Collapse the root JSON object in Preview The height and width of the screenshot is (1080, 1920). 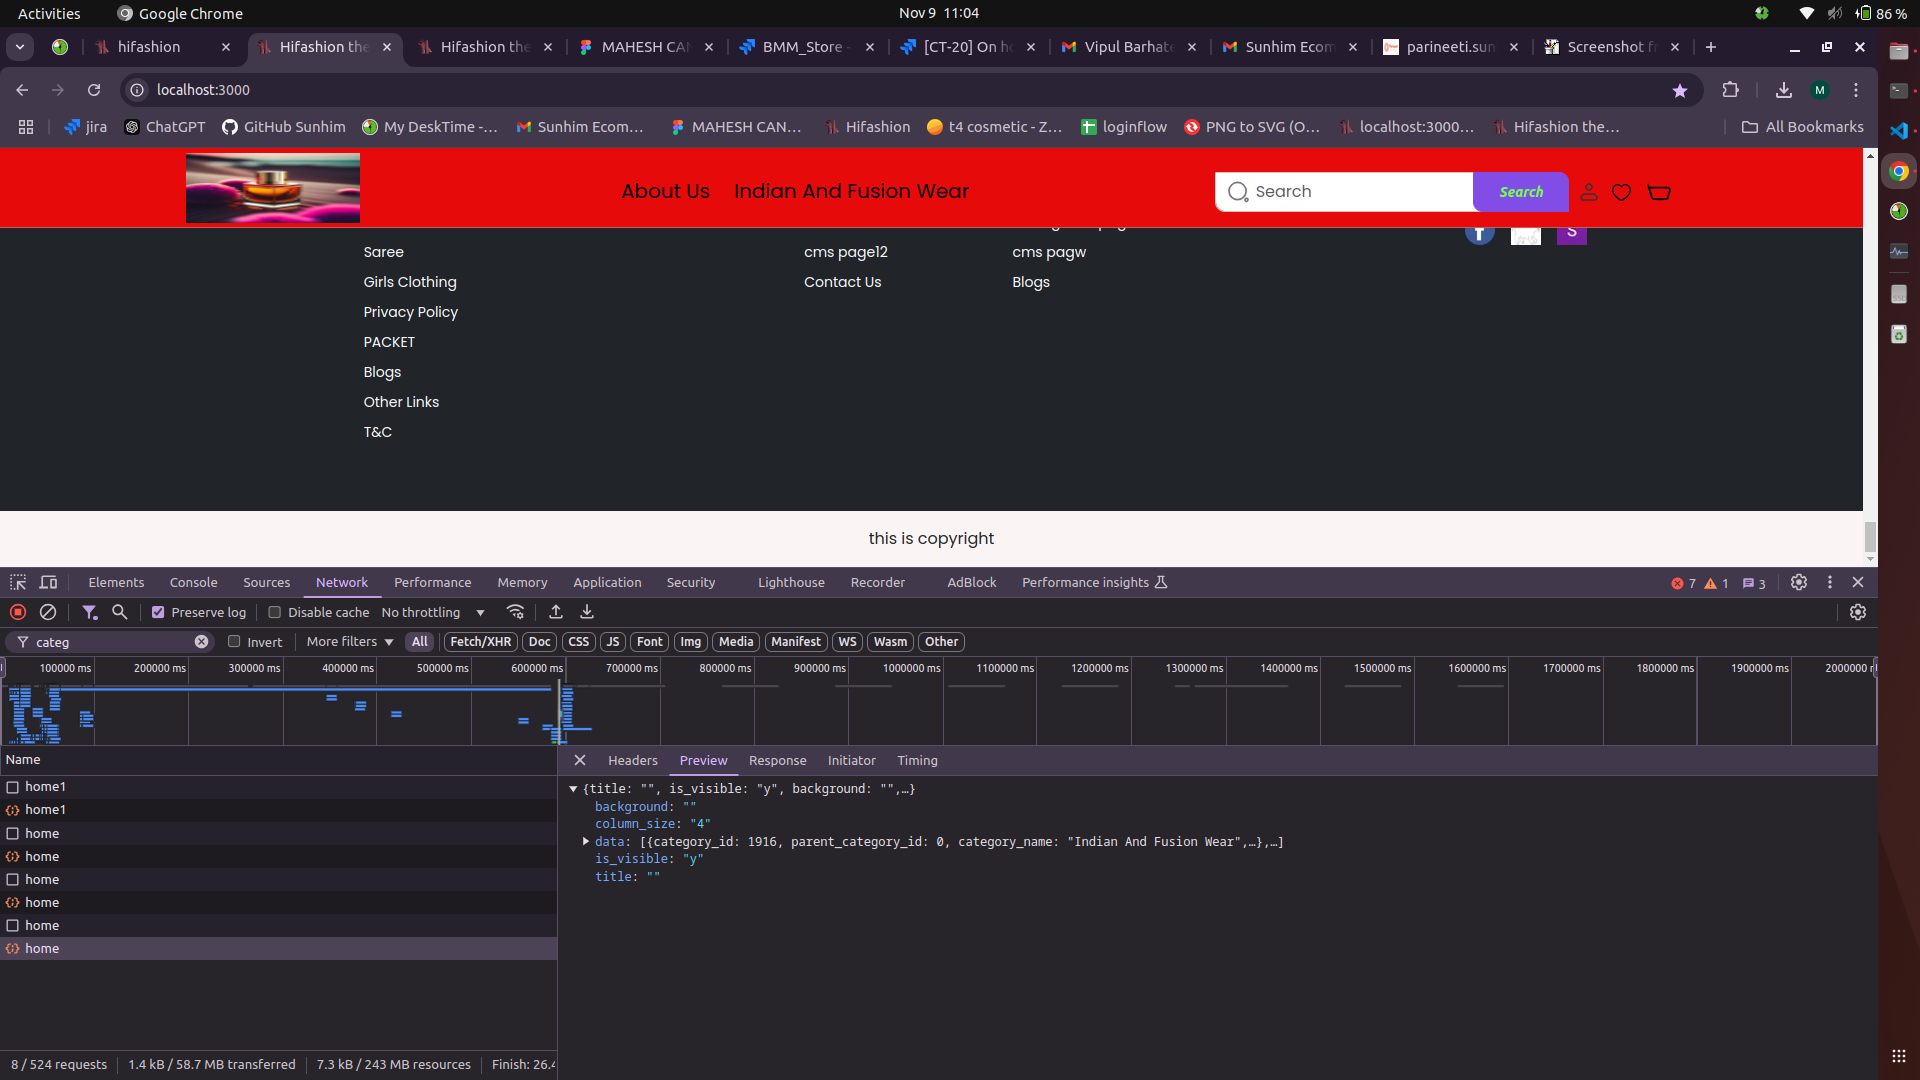click(x=573, y=789)
